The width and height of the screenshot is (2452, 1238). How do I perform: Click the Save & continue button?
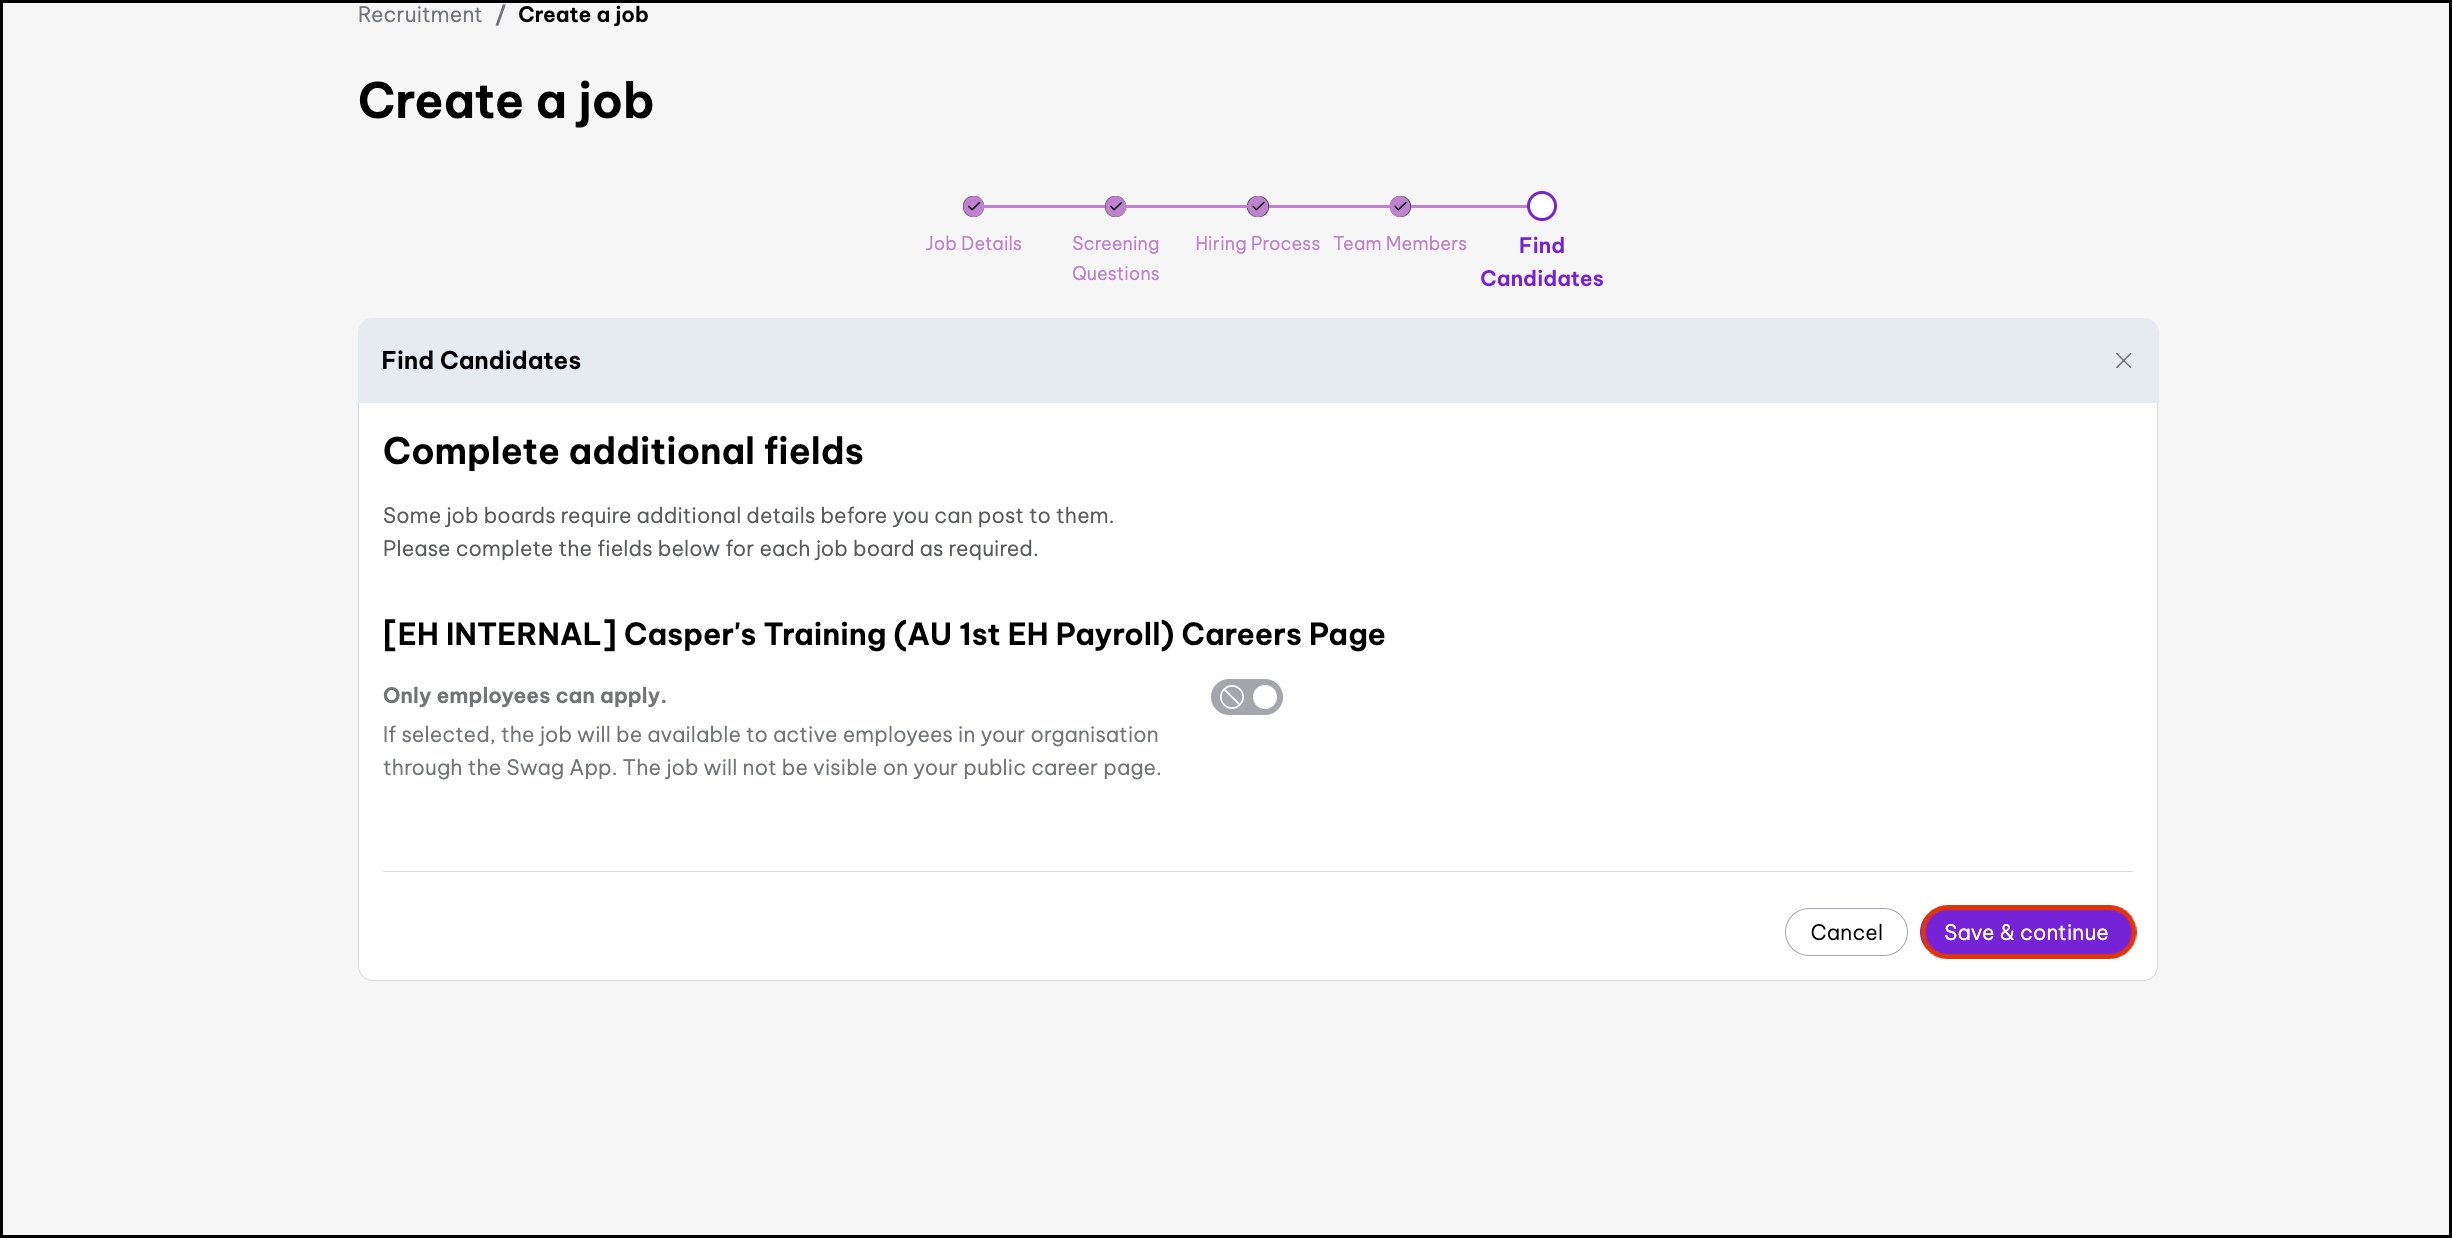(2026, 932)
